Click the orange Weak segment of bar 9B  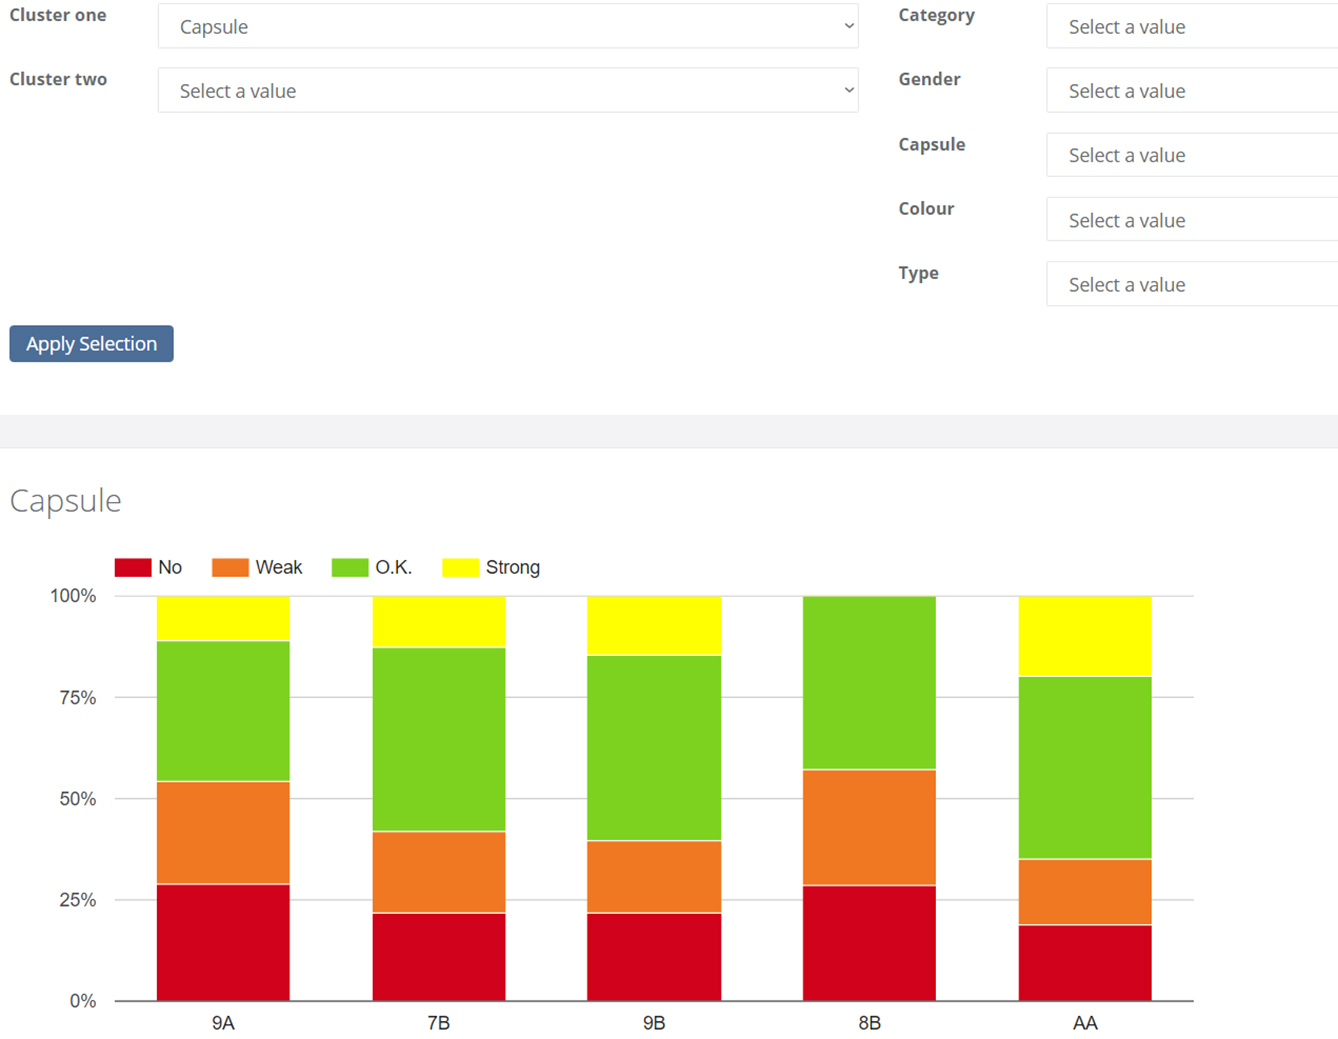tap(654, 877)
